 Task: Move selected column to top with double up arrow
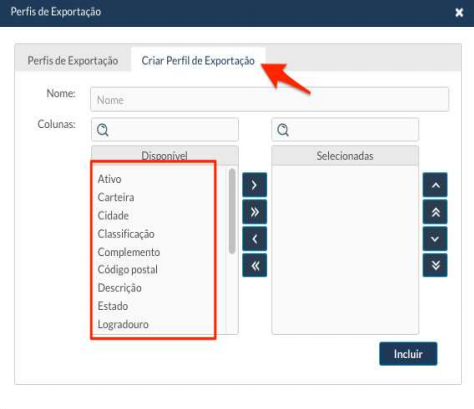435,212
